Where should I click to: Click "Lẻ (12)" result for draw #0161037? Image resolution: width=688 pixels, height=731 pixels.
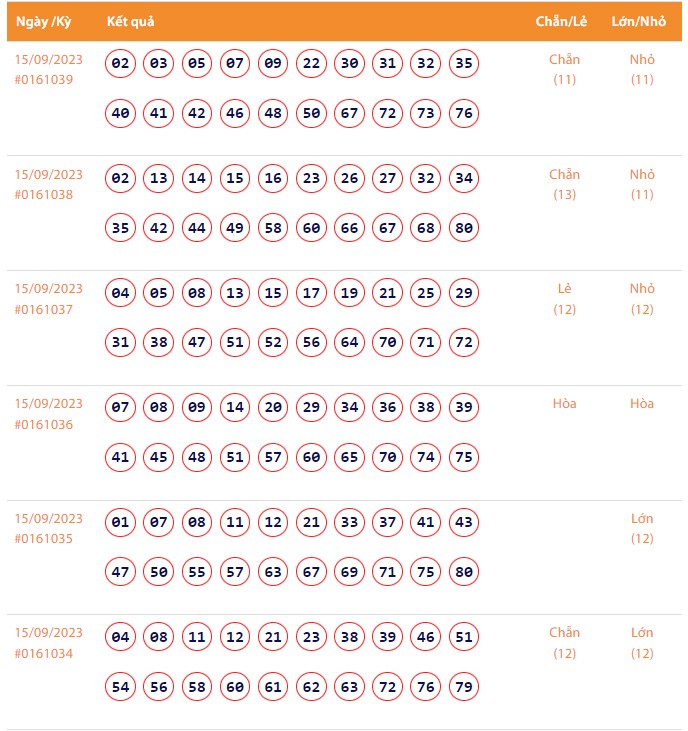(x=564, y=299)
